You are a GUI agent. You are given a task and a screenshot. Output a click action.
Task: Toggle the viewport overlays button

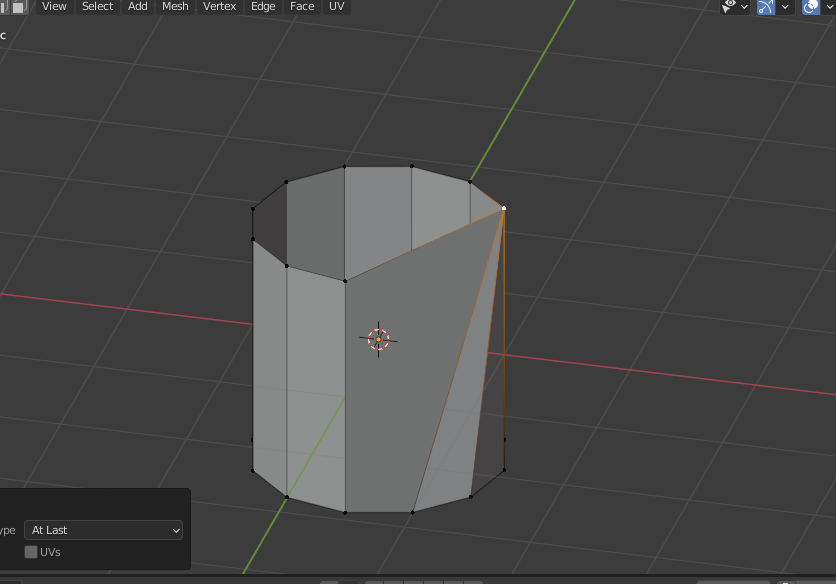click(811, 6)
